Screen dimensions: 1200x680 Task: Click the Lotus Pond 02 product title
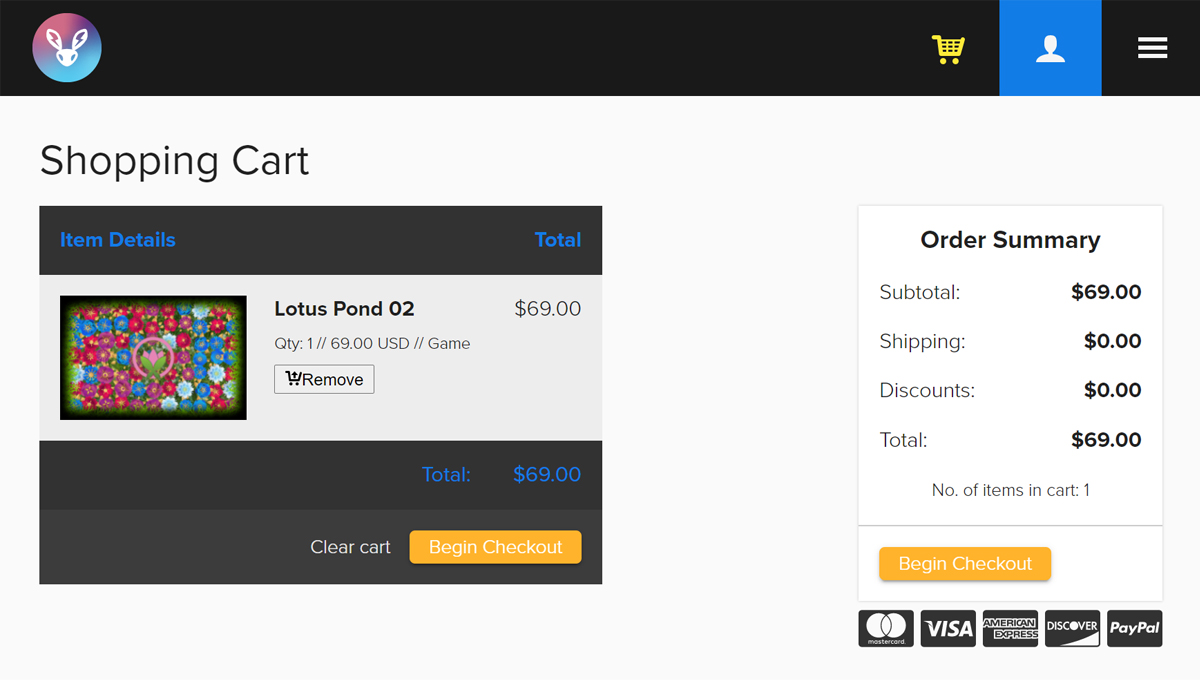pyautogui.click(x=344, y=309)
